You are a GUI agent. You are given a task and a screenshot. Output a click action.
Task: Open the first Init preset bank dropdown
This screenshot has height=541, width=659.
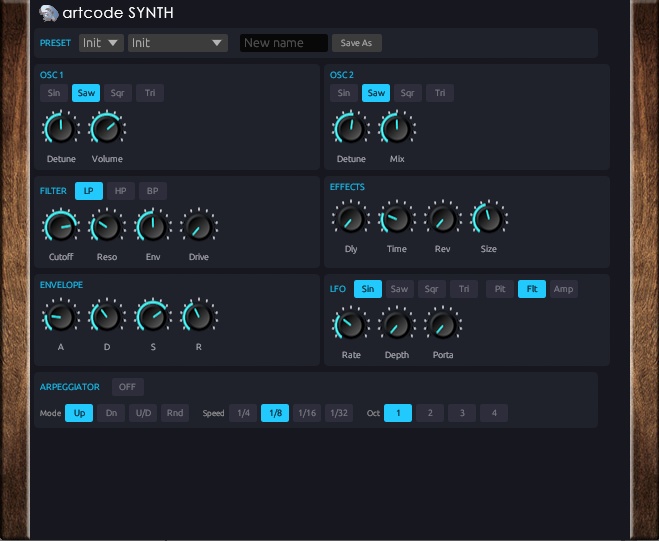pos(101,43)
